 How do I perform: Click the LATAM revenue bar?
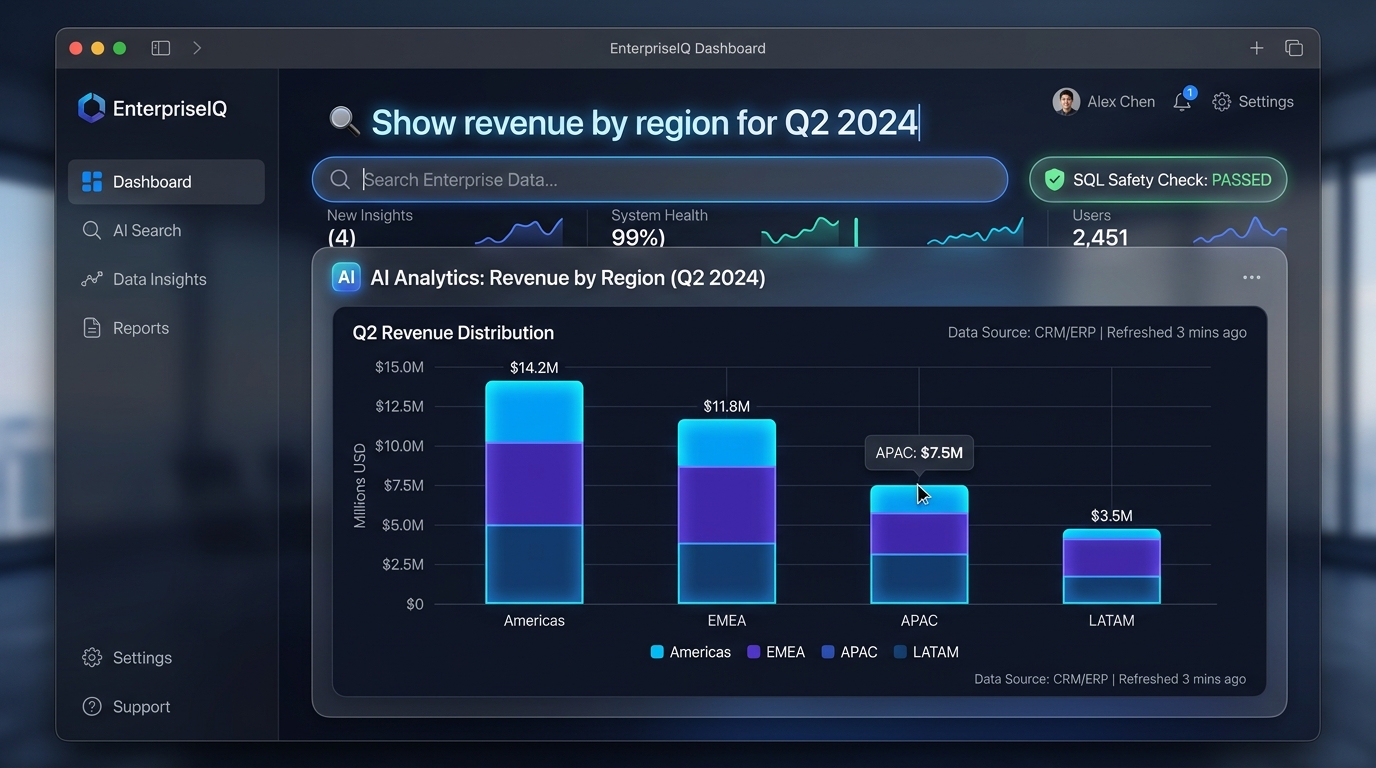click(1111, 566)
